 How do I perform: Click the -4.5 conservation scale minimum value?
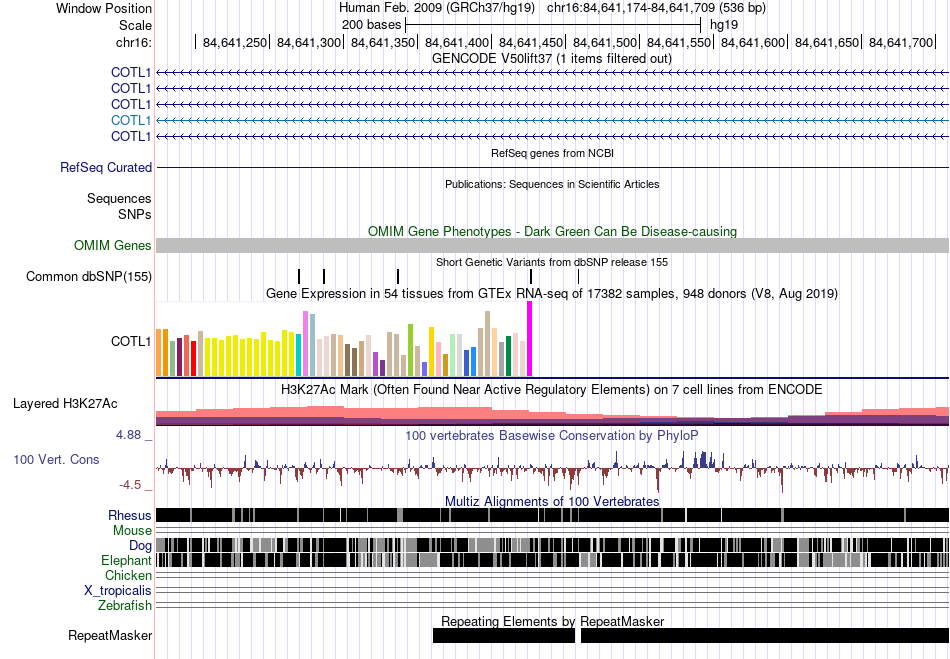130,485
